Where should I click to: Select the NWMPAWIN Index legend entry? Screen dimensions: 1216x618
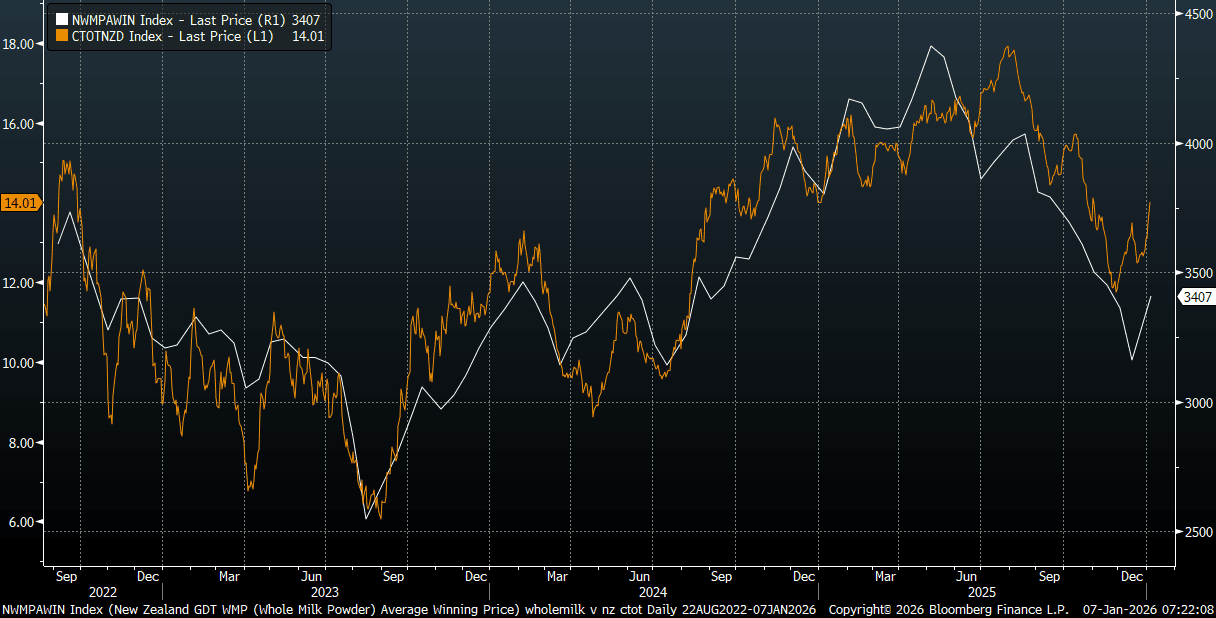pyautogui.click(x=189, y=19)
